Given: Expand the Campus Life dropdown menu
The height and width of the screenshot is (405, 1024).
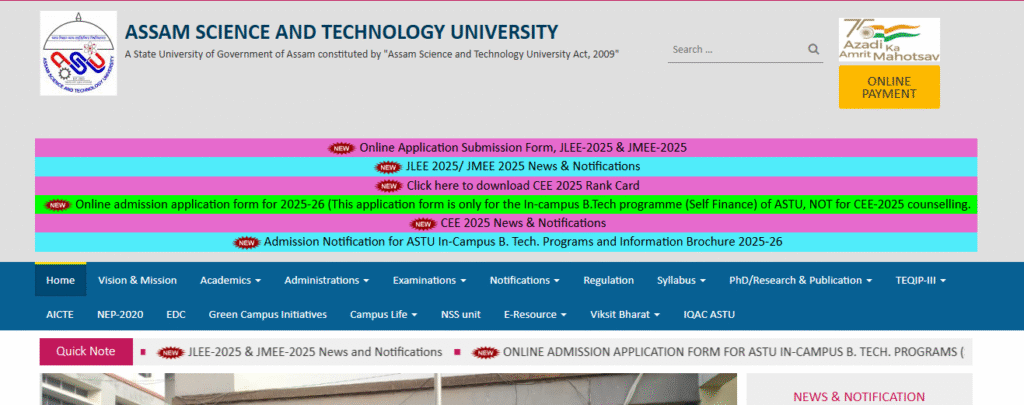Looking at the screenshot, I should pyautogui.click(x=383, y=314).
